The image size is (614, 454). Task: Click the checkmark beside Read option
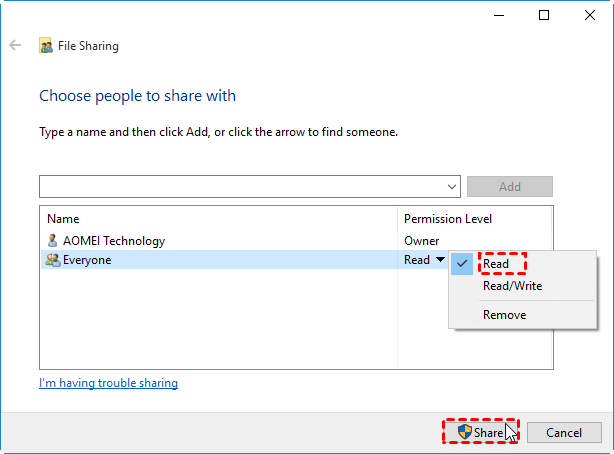(x=464, y=265)
